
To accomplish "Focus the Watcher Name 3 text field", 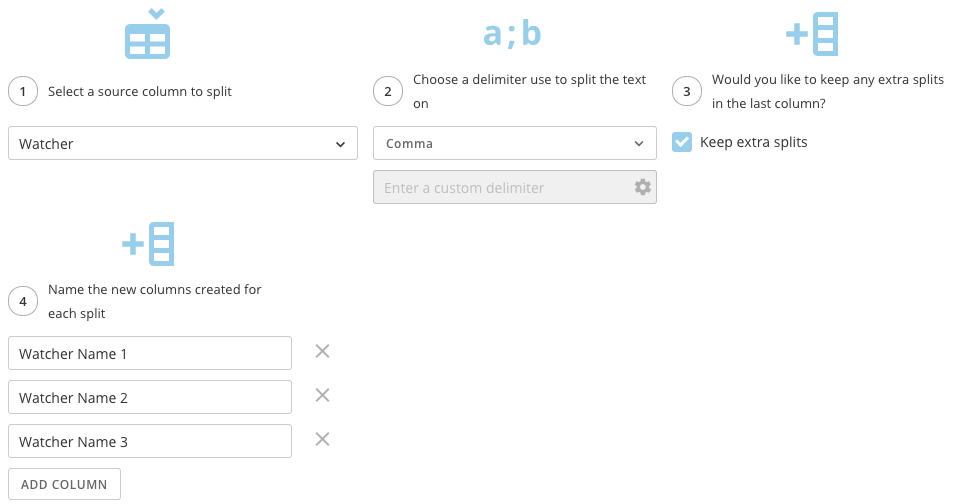I will point(150,441).
